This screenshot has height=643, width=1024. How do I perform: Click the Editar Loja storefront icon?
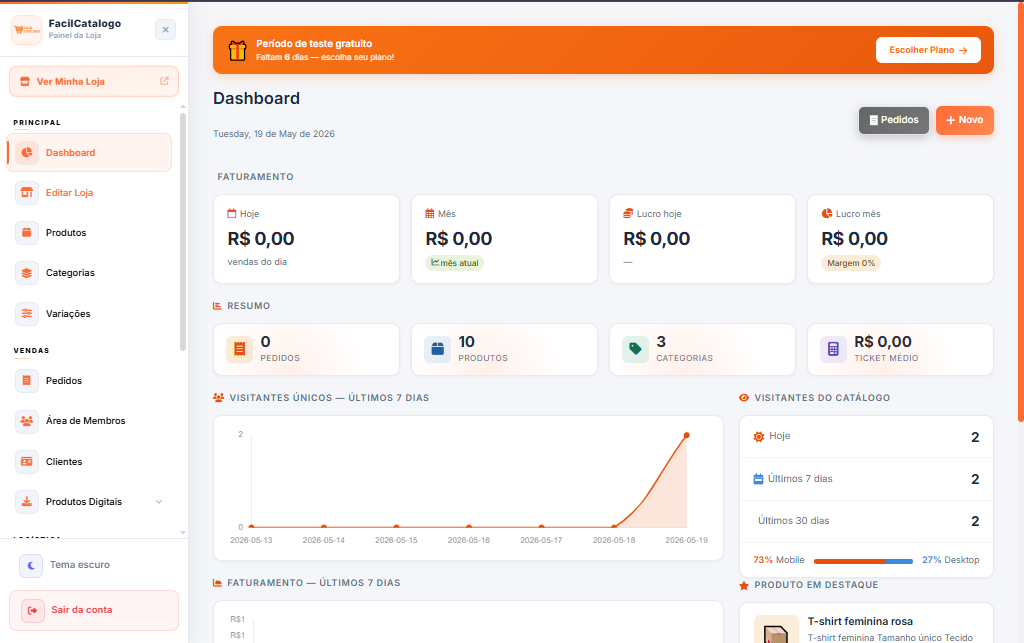tap(27, 193)
